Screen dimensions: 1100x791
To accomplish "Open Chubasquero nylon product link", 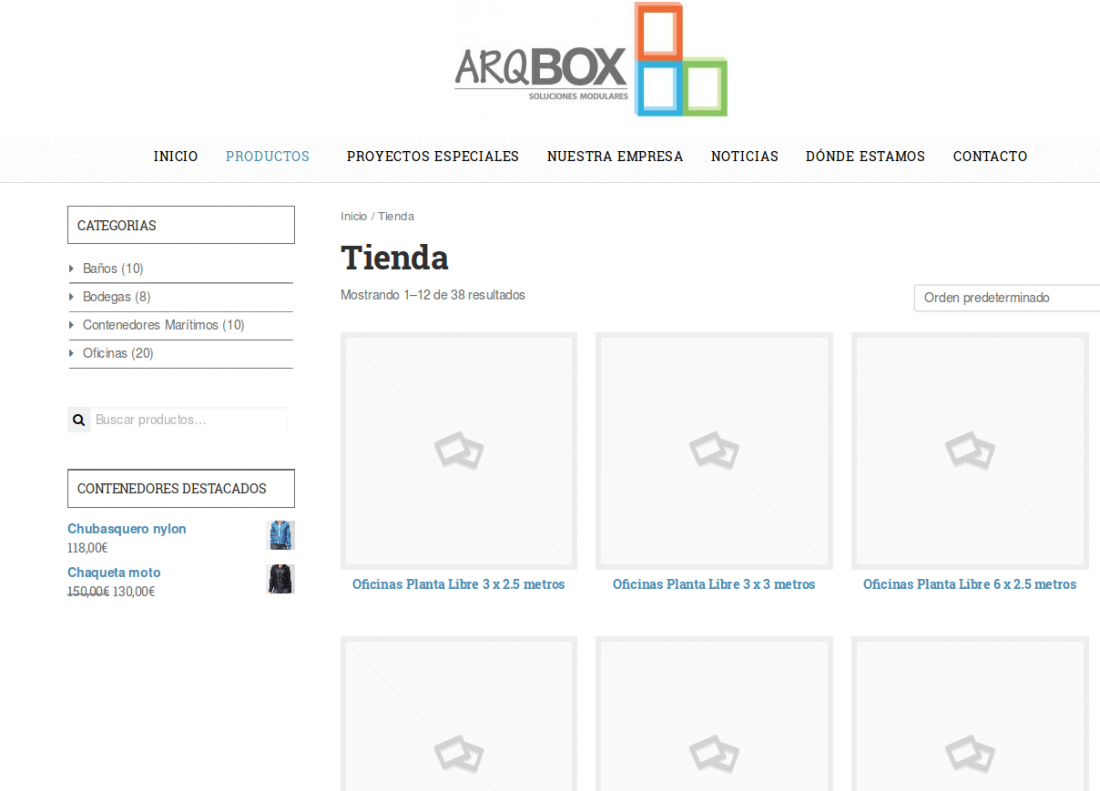I will tap(127, 529).
